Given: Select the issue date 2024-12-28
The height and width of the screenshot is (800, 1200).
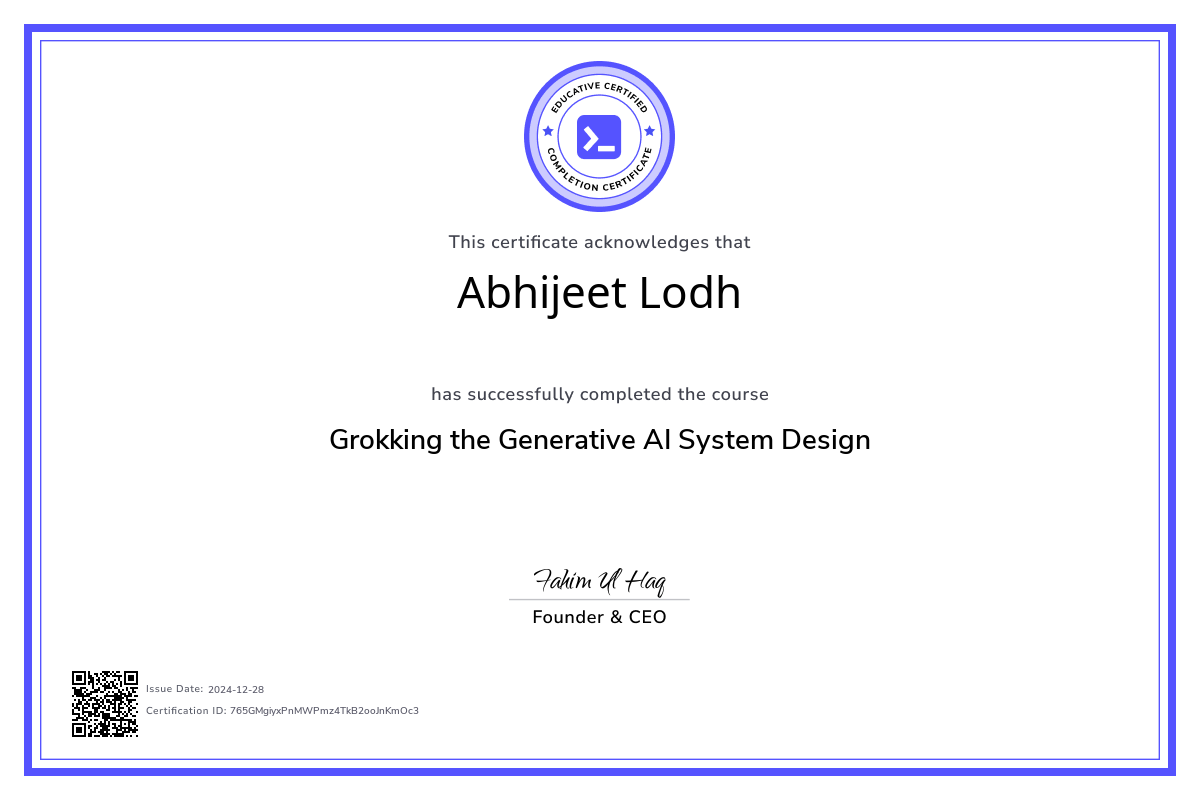Looking at the screenshot, I should pos(236,689).
